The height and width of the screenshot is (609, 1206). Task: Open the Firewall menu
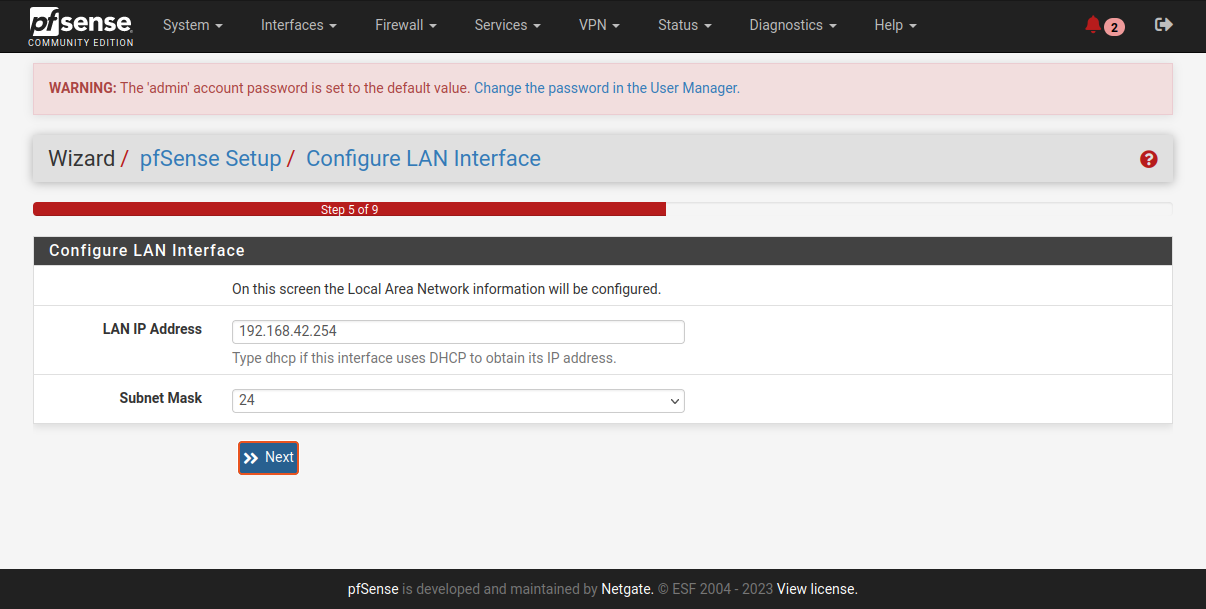pyautogui.click(x=405, y=25)
